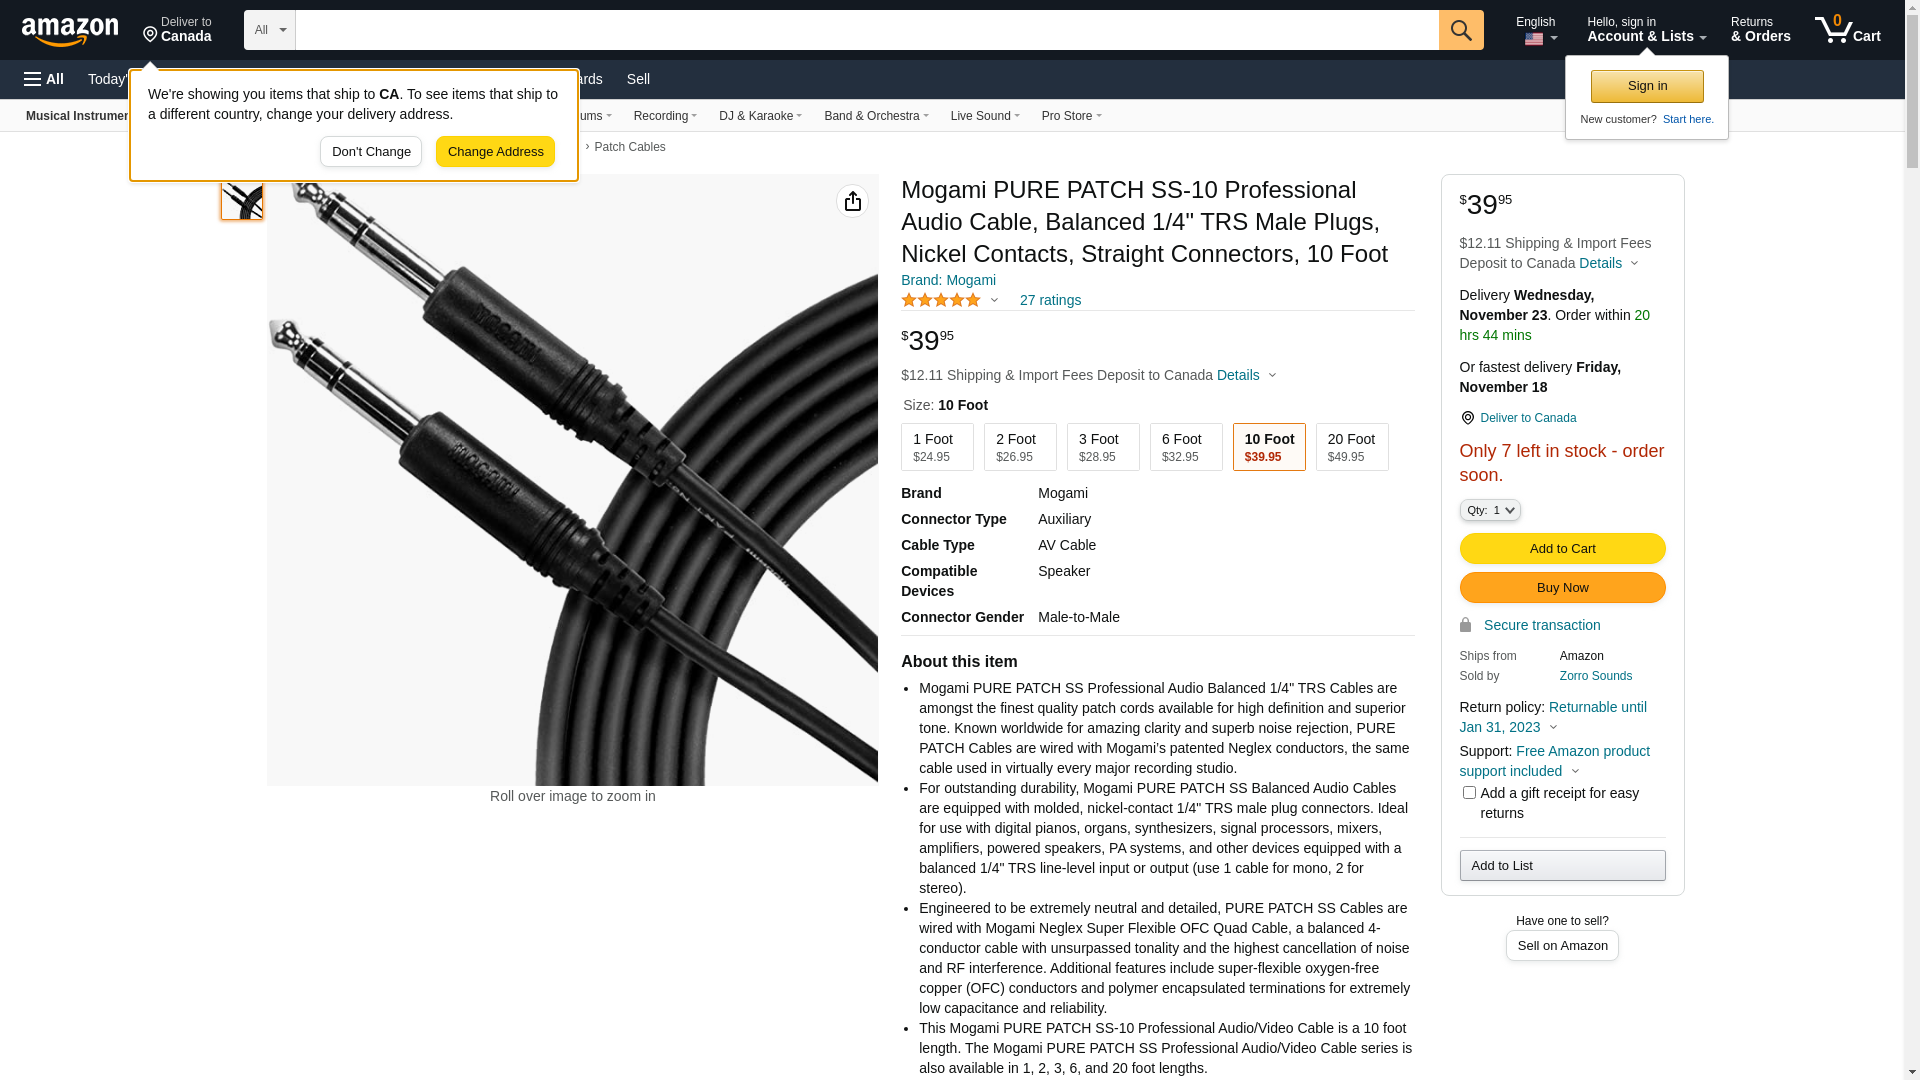Click the share icon on product image

(852, 202)
